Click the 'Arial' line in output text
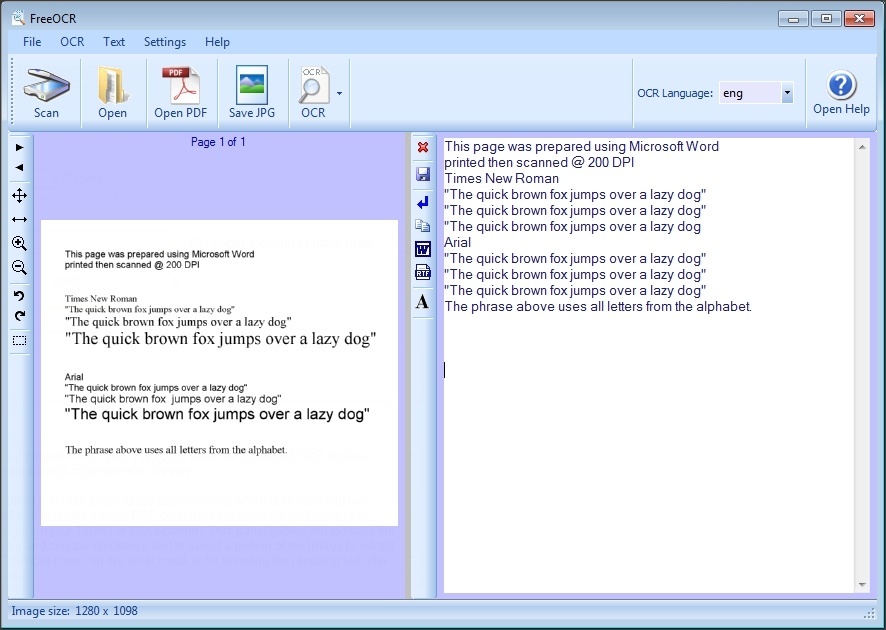Screen dimensions: 886x630 pyautogui.click(x=458, y=242)
